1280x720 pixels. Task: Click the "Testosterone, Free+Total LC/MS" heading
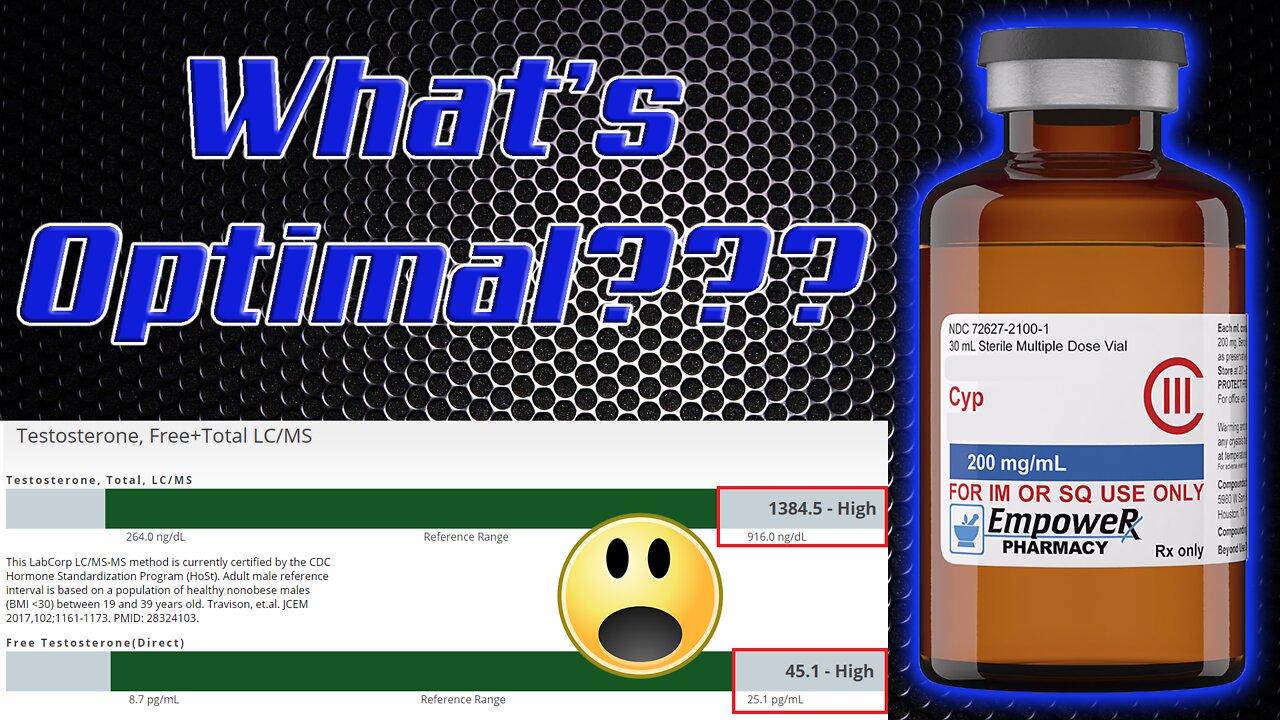coord(164,435)
